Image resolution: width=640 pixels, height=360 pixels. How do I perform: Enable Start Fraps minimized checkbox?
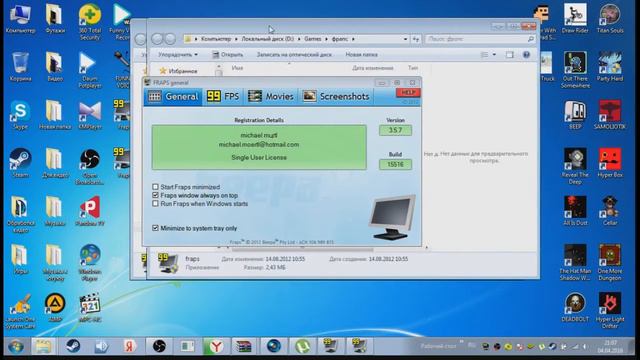coord(155,187)
